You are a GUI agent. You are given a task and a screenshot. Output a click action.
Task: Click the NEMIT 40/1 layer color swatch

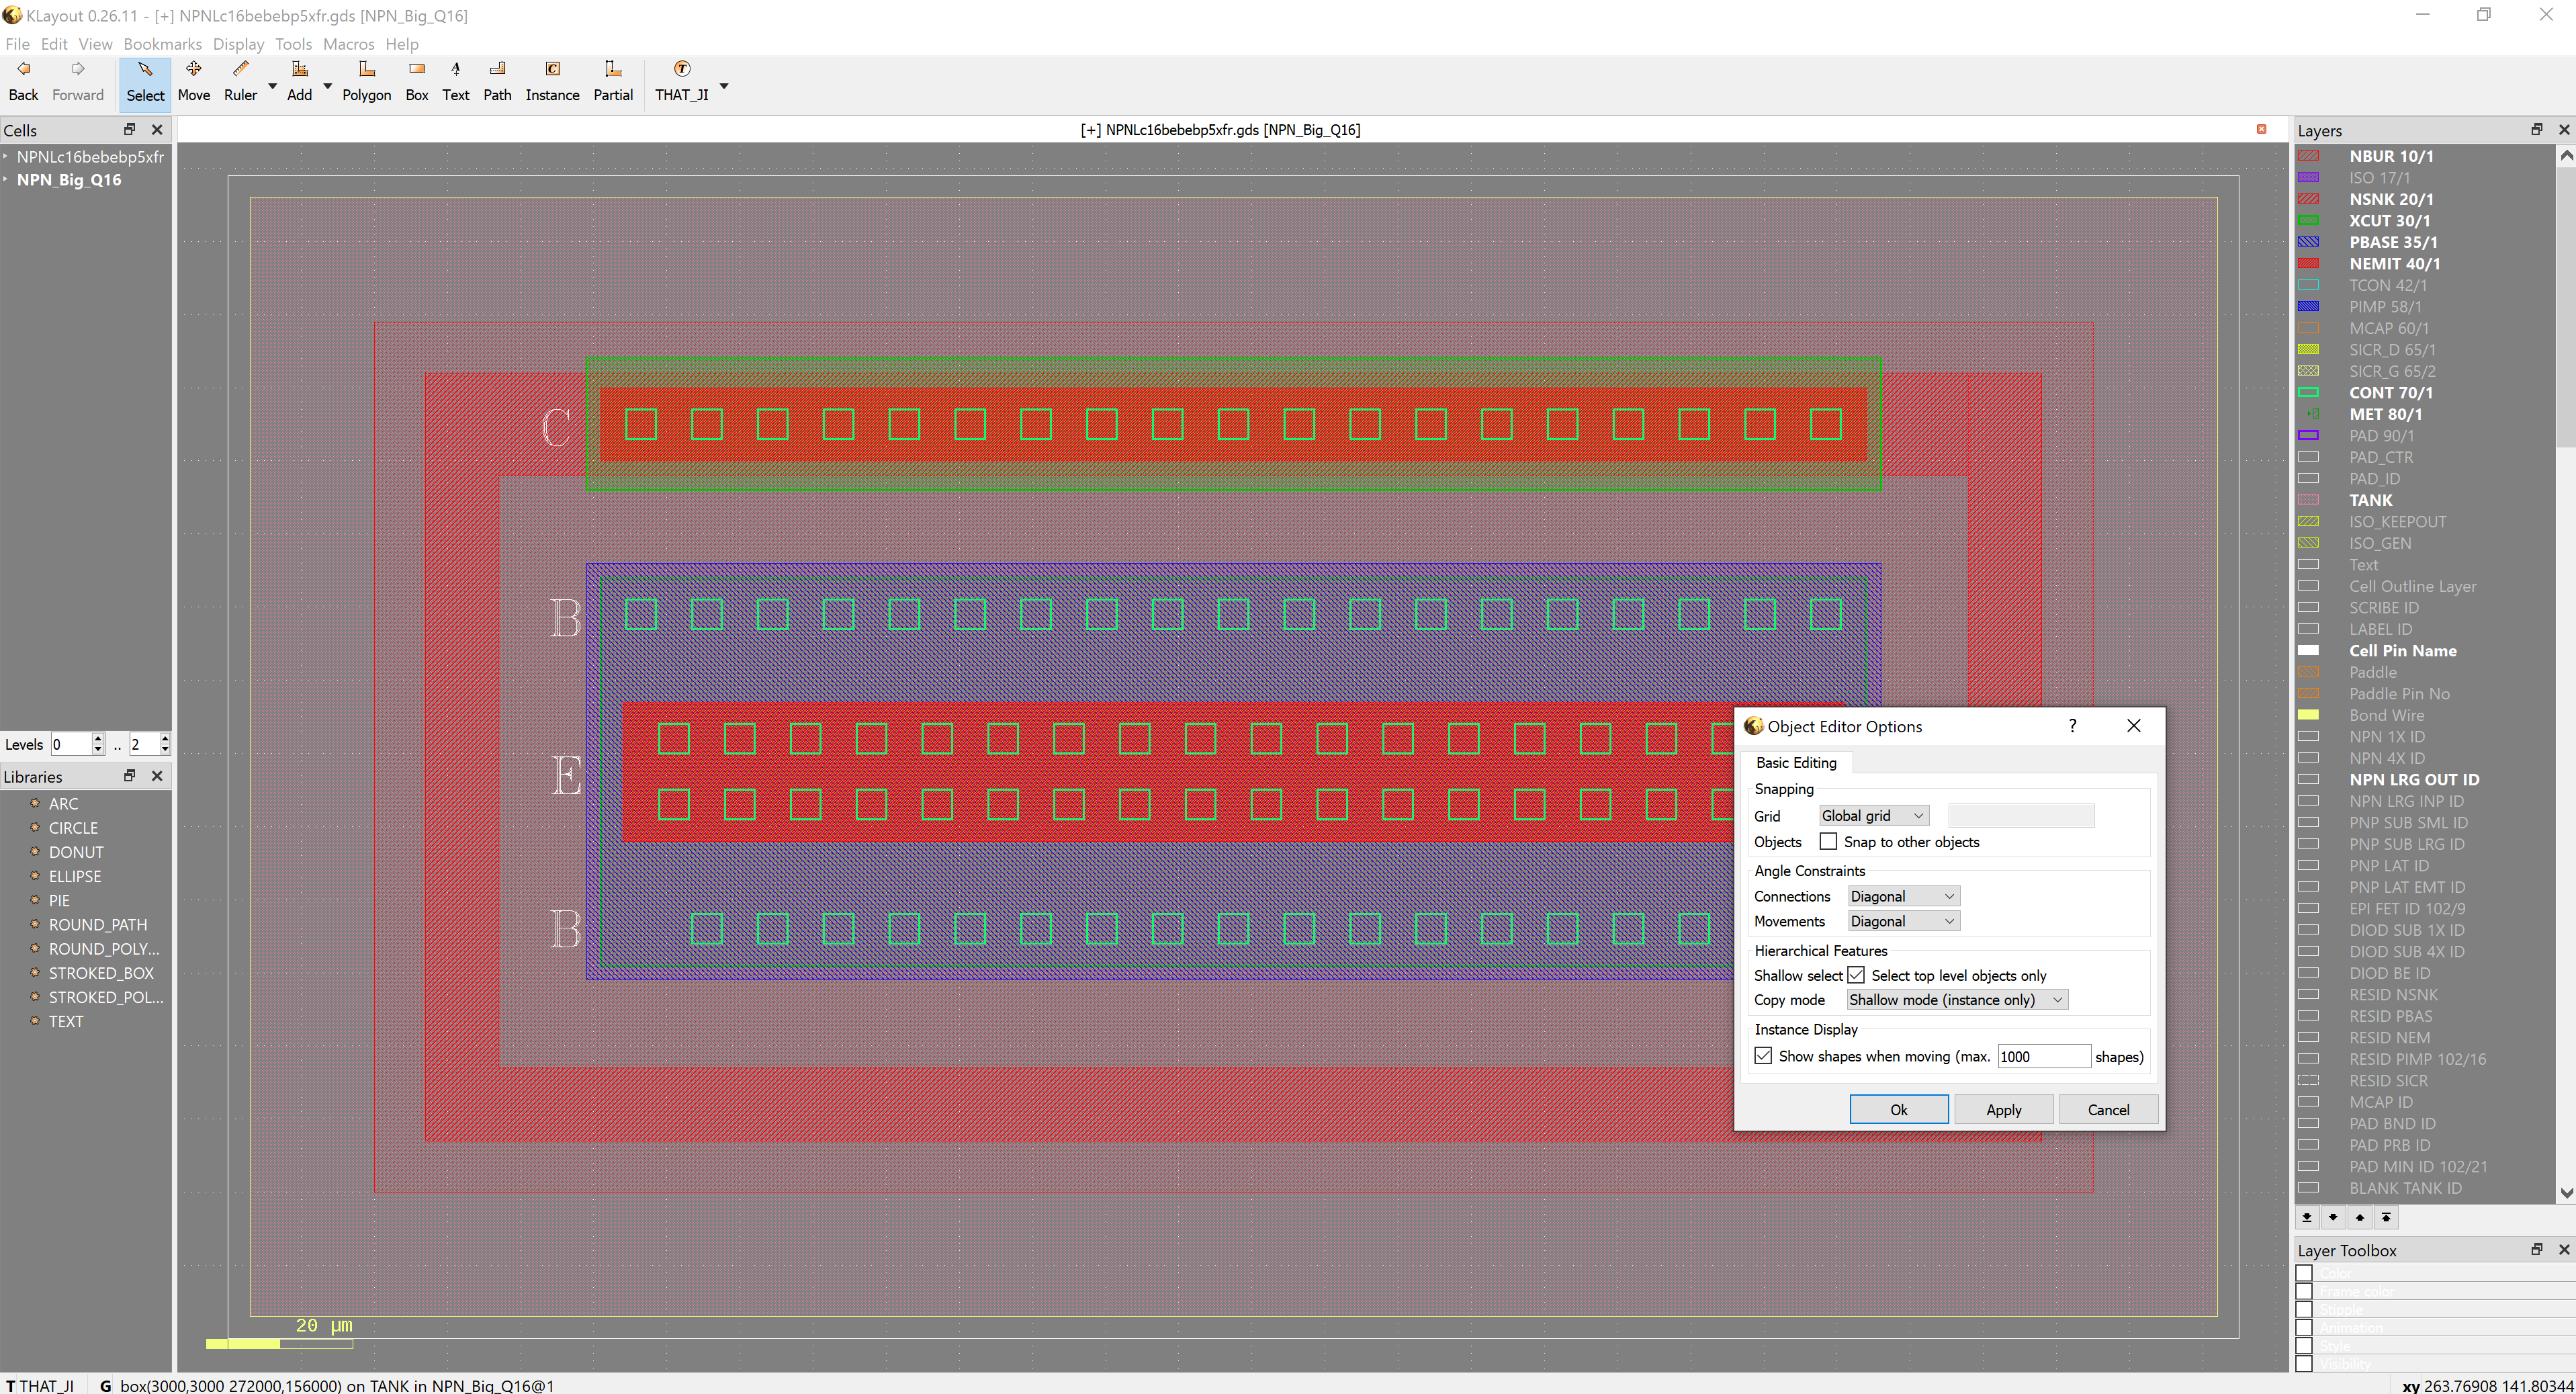[x=2308, y=264]
